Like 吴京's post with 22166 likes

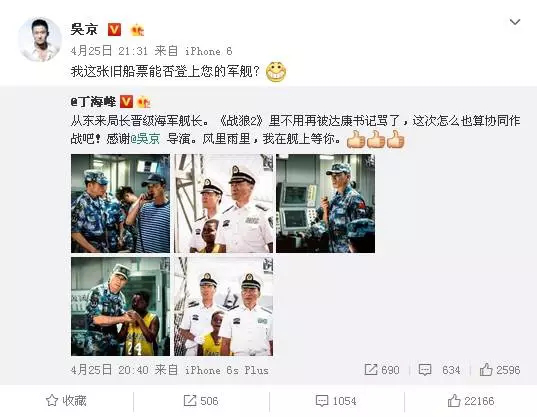click(x=471, y=401)
